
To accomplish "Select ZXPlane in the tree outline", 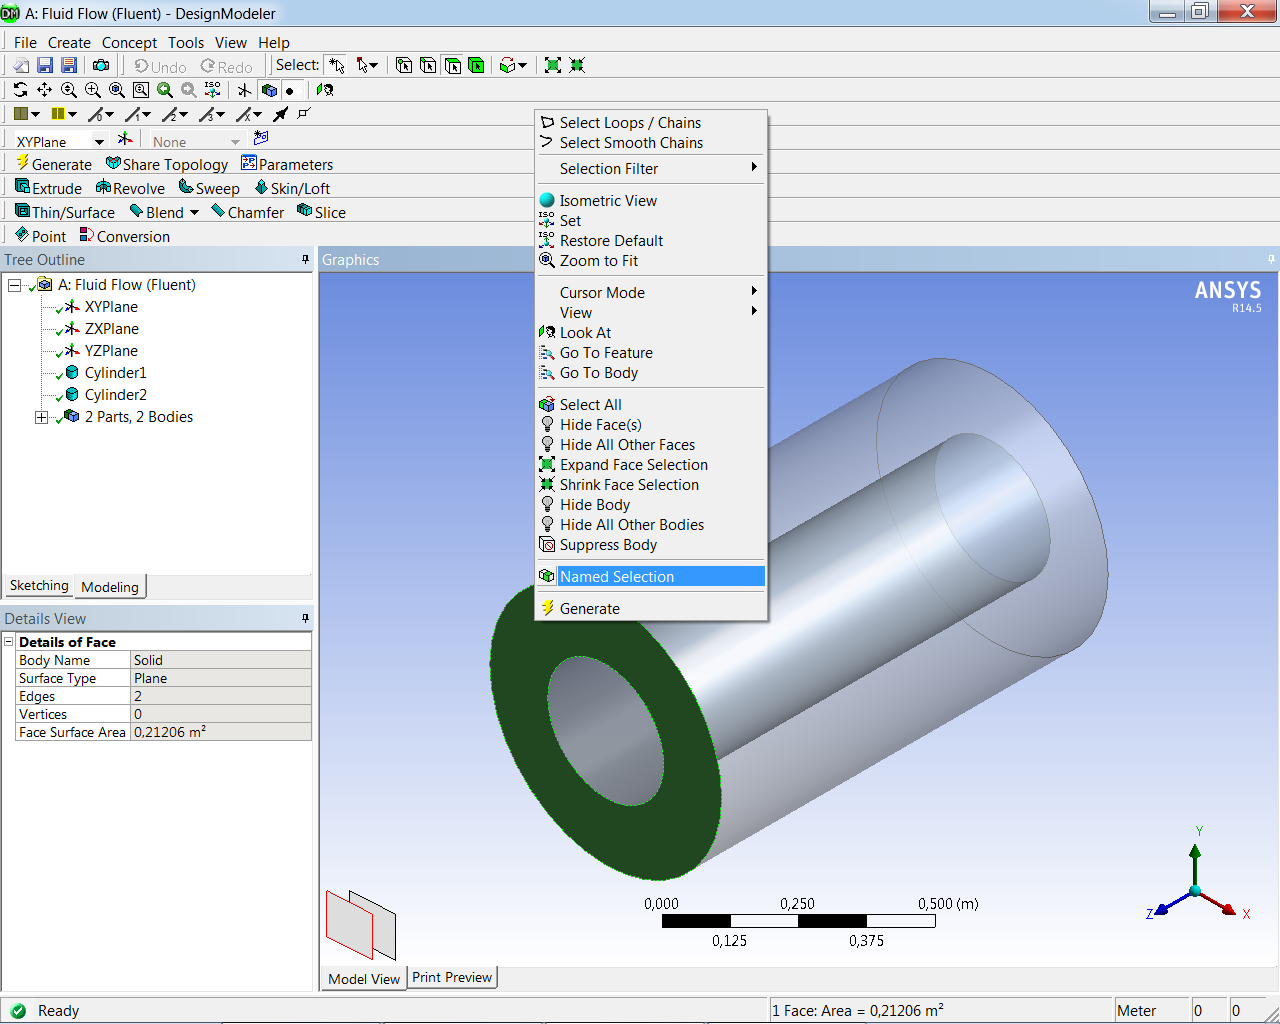I will pyautogui.click(x=112, y=329).
